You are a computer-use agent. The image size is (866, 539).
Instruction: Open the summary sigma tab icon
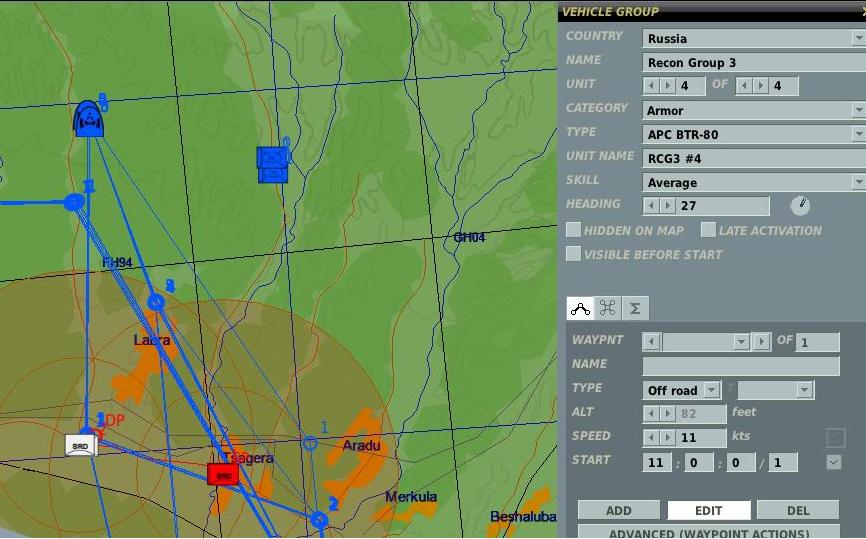click(635, 308)
